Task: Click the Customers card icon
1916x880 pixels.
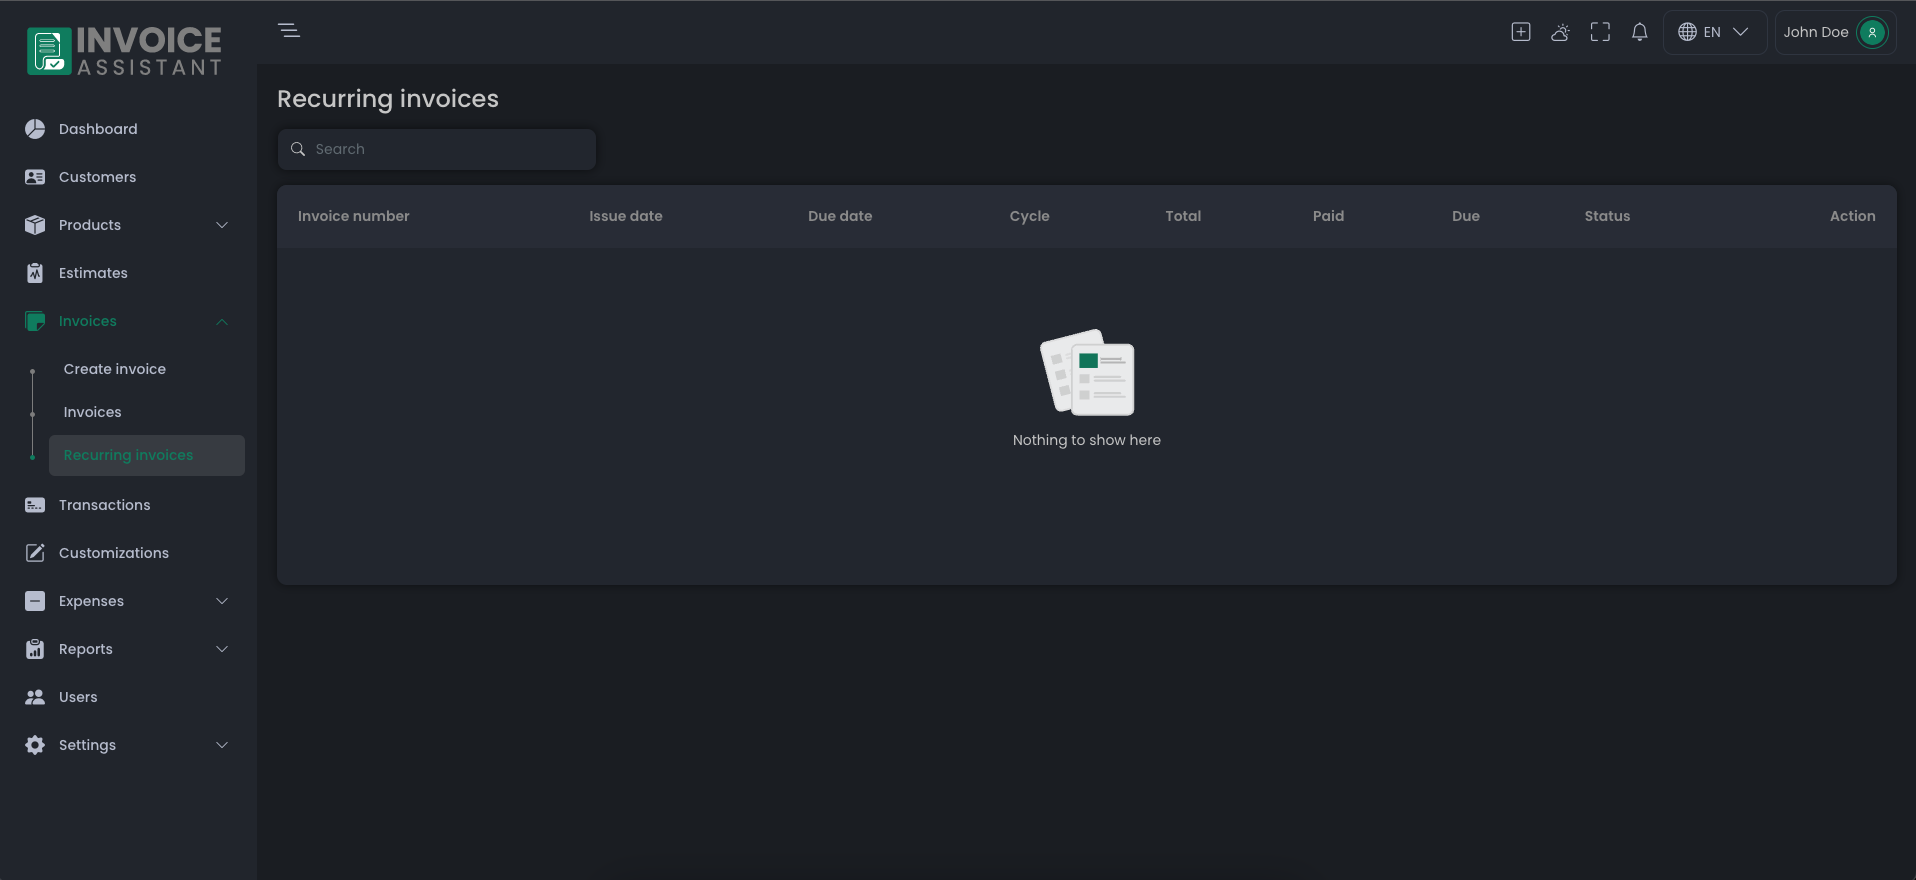Action: [35, 177]
